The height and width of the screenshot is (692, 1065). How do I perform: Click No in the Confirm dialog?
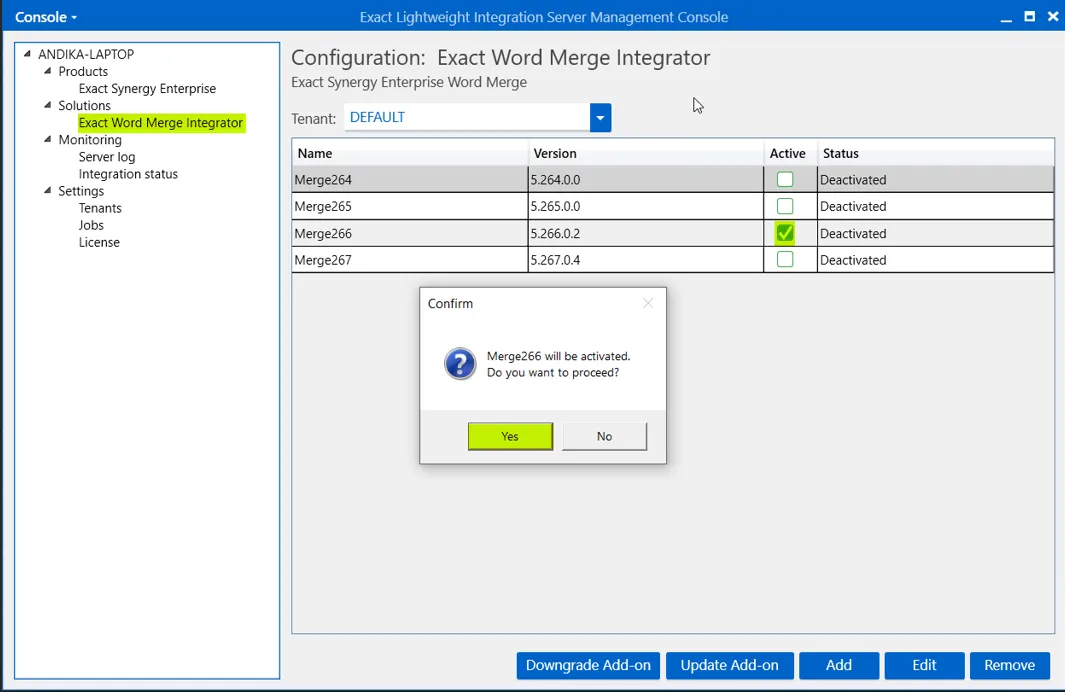pos(604,436)
